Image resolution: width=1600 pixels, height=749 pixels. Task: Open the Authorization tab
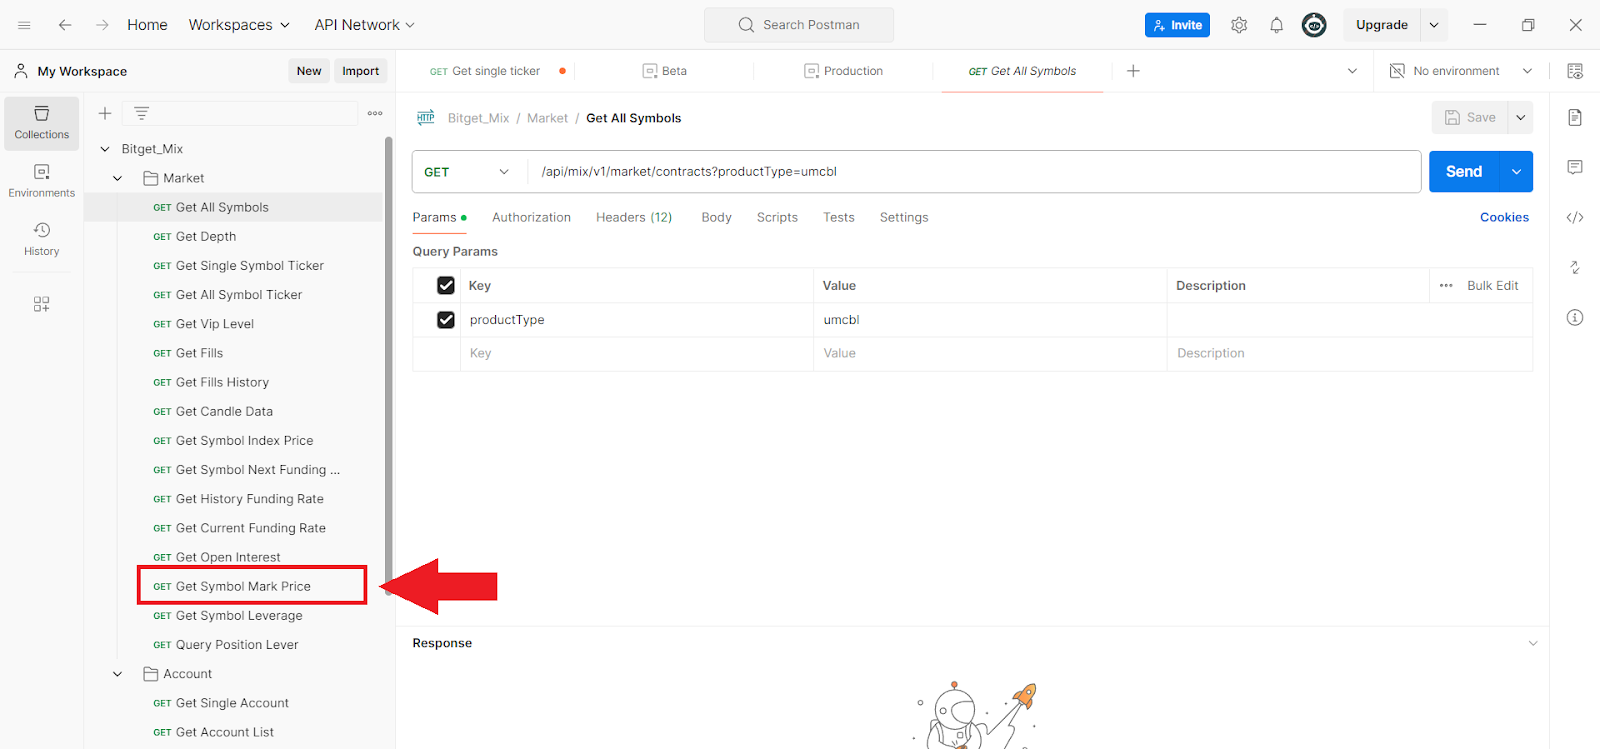point(531,217)
